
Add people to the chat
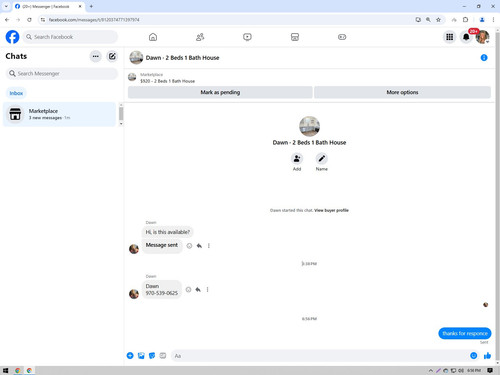[297, 159]
